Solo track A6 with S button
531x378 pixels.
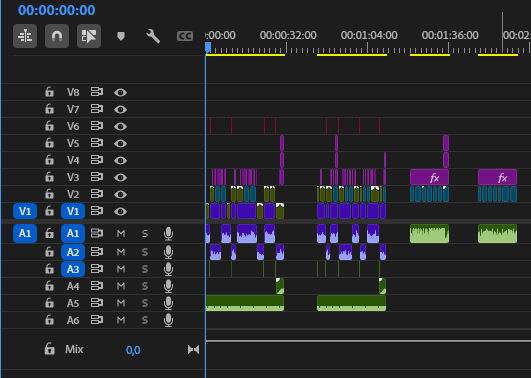(145, 320)
